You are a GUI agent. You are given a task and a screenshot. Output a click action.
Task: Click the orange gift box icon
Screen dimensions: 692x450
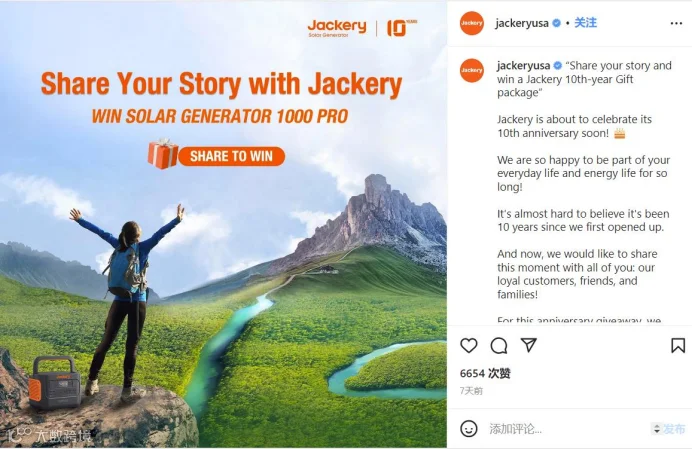[x=163, y=154]
